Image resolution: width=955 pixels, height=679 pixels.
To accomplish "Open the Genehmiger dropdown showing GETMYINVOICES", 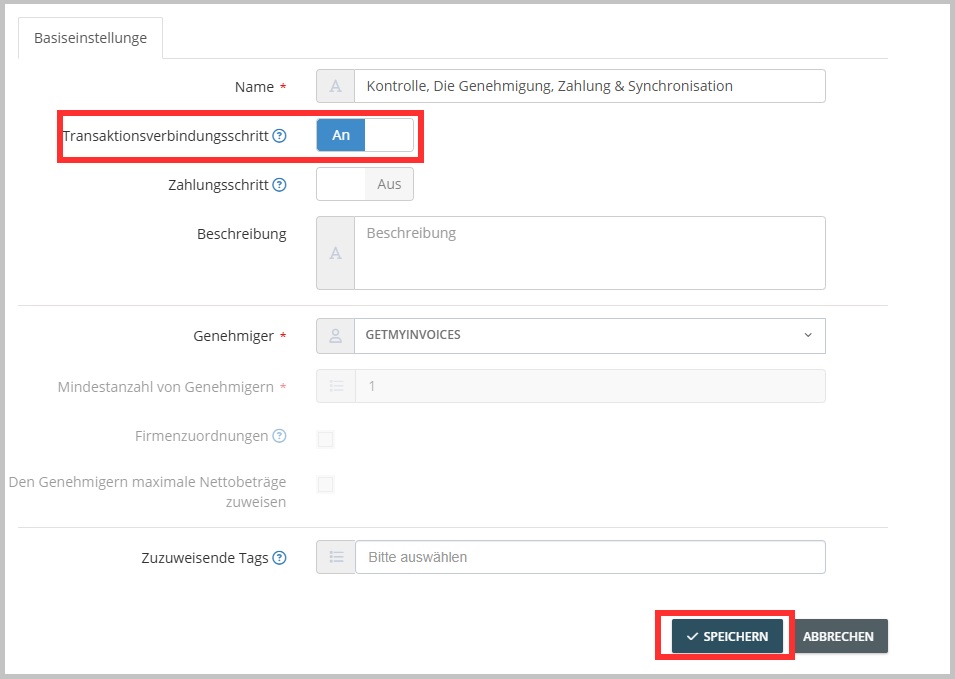I will [x=590, y=336].
